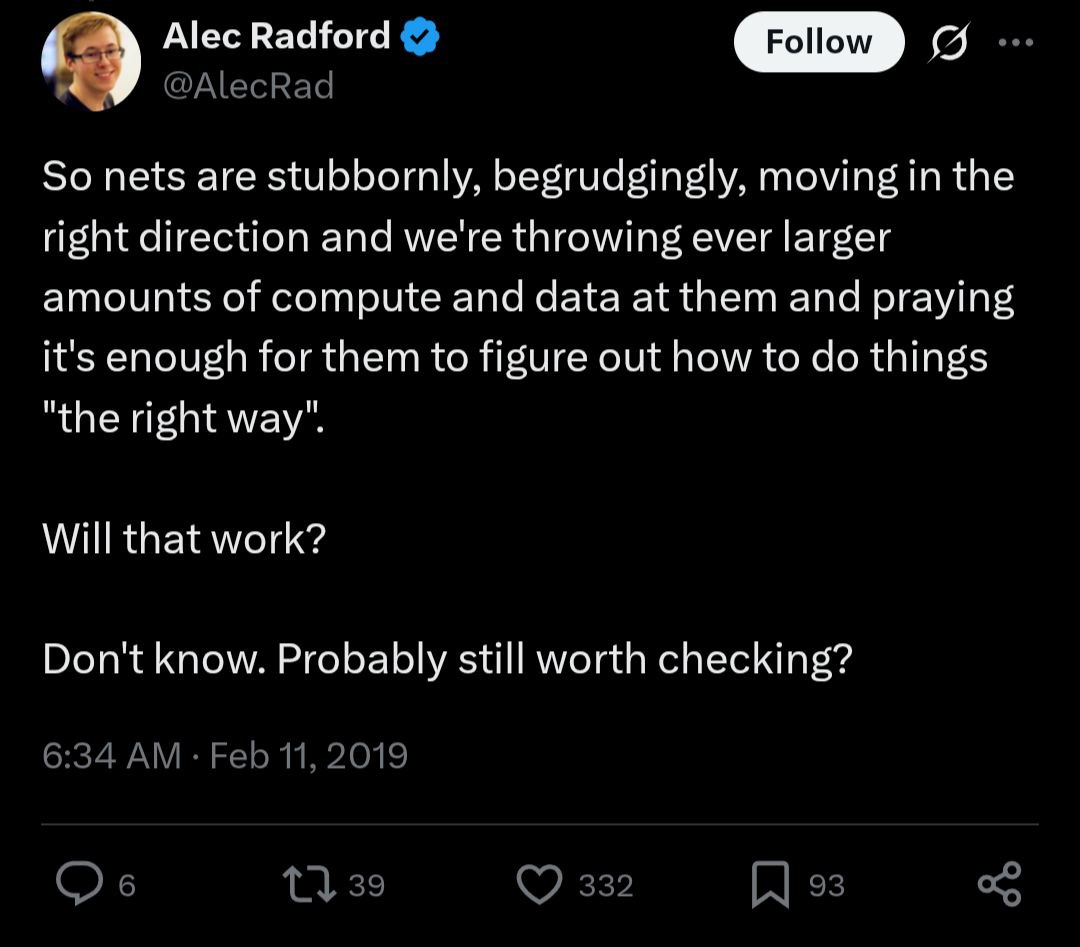Click the 6:34 AM timestamp
The image size is (1080, 947).
pyautogui.click(x=111, y=755)
